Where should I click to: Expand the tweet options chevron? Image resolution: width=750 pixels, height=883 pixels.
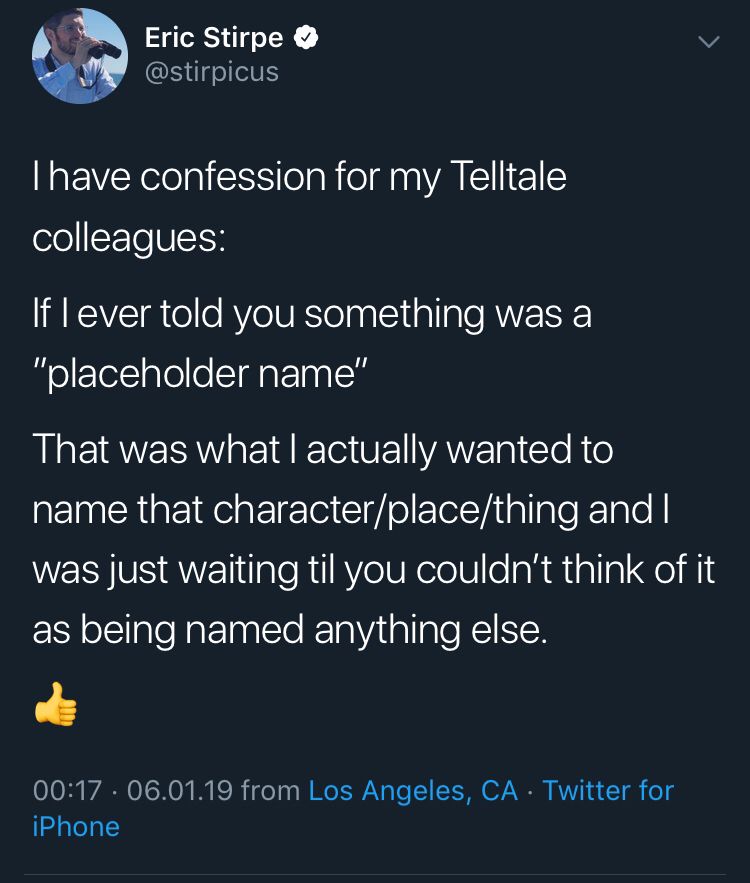[708, 42]
